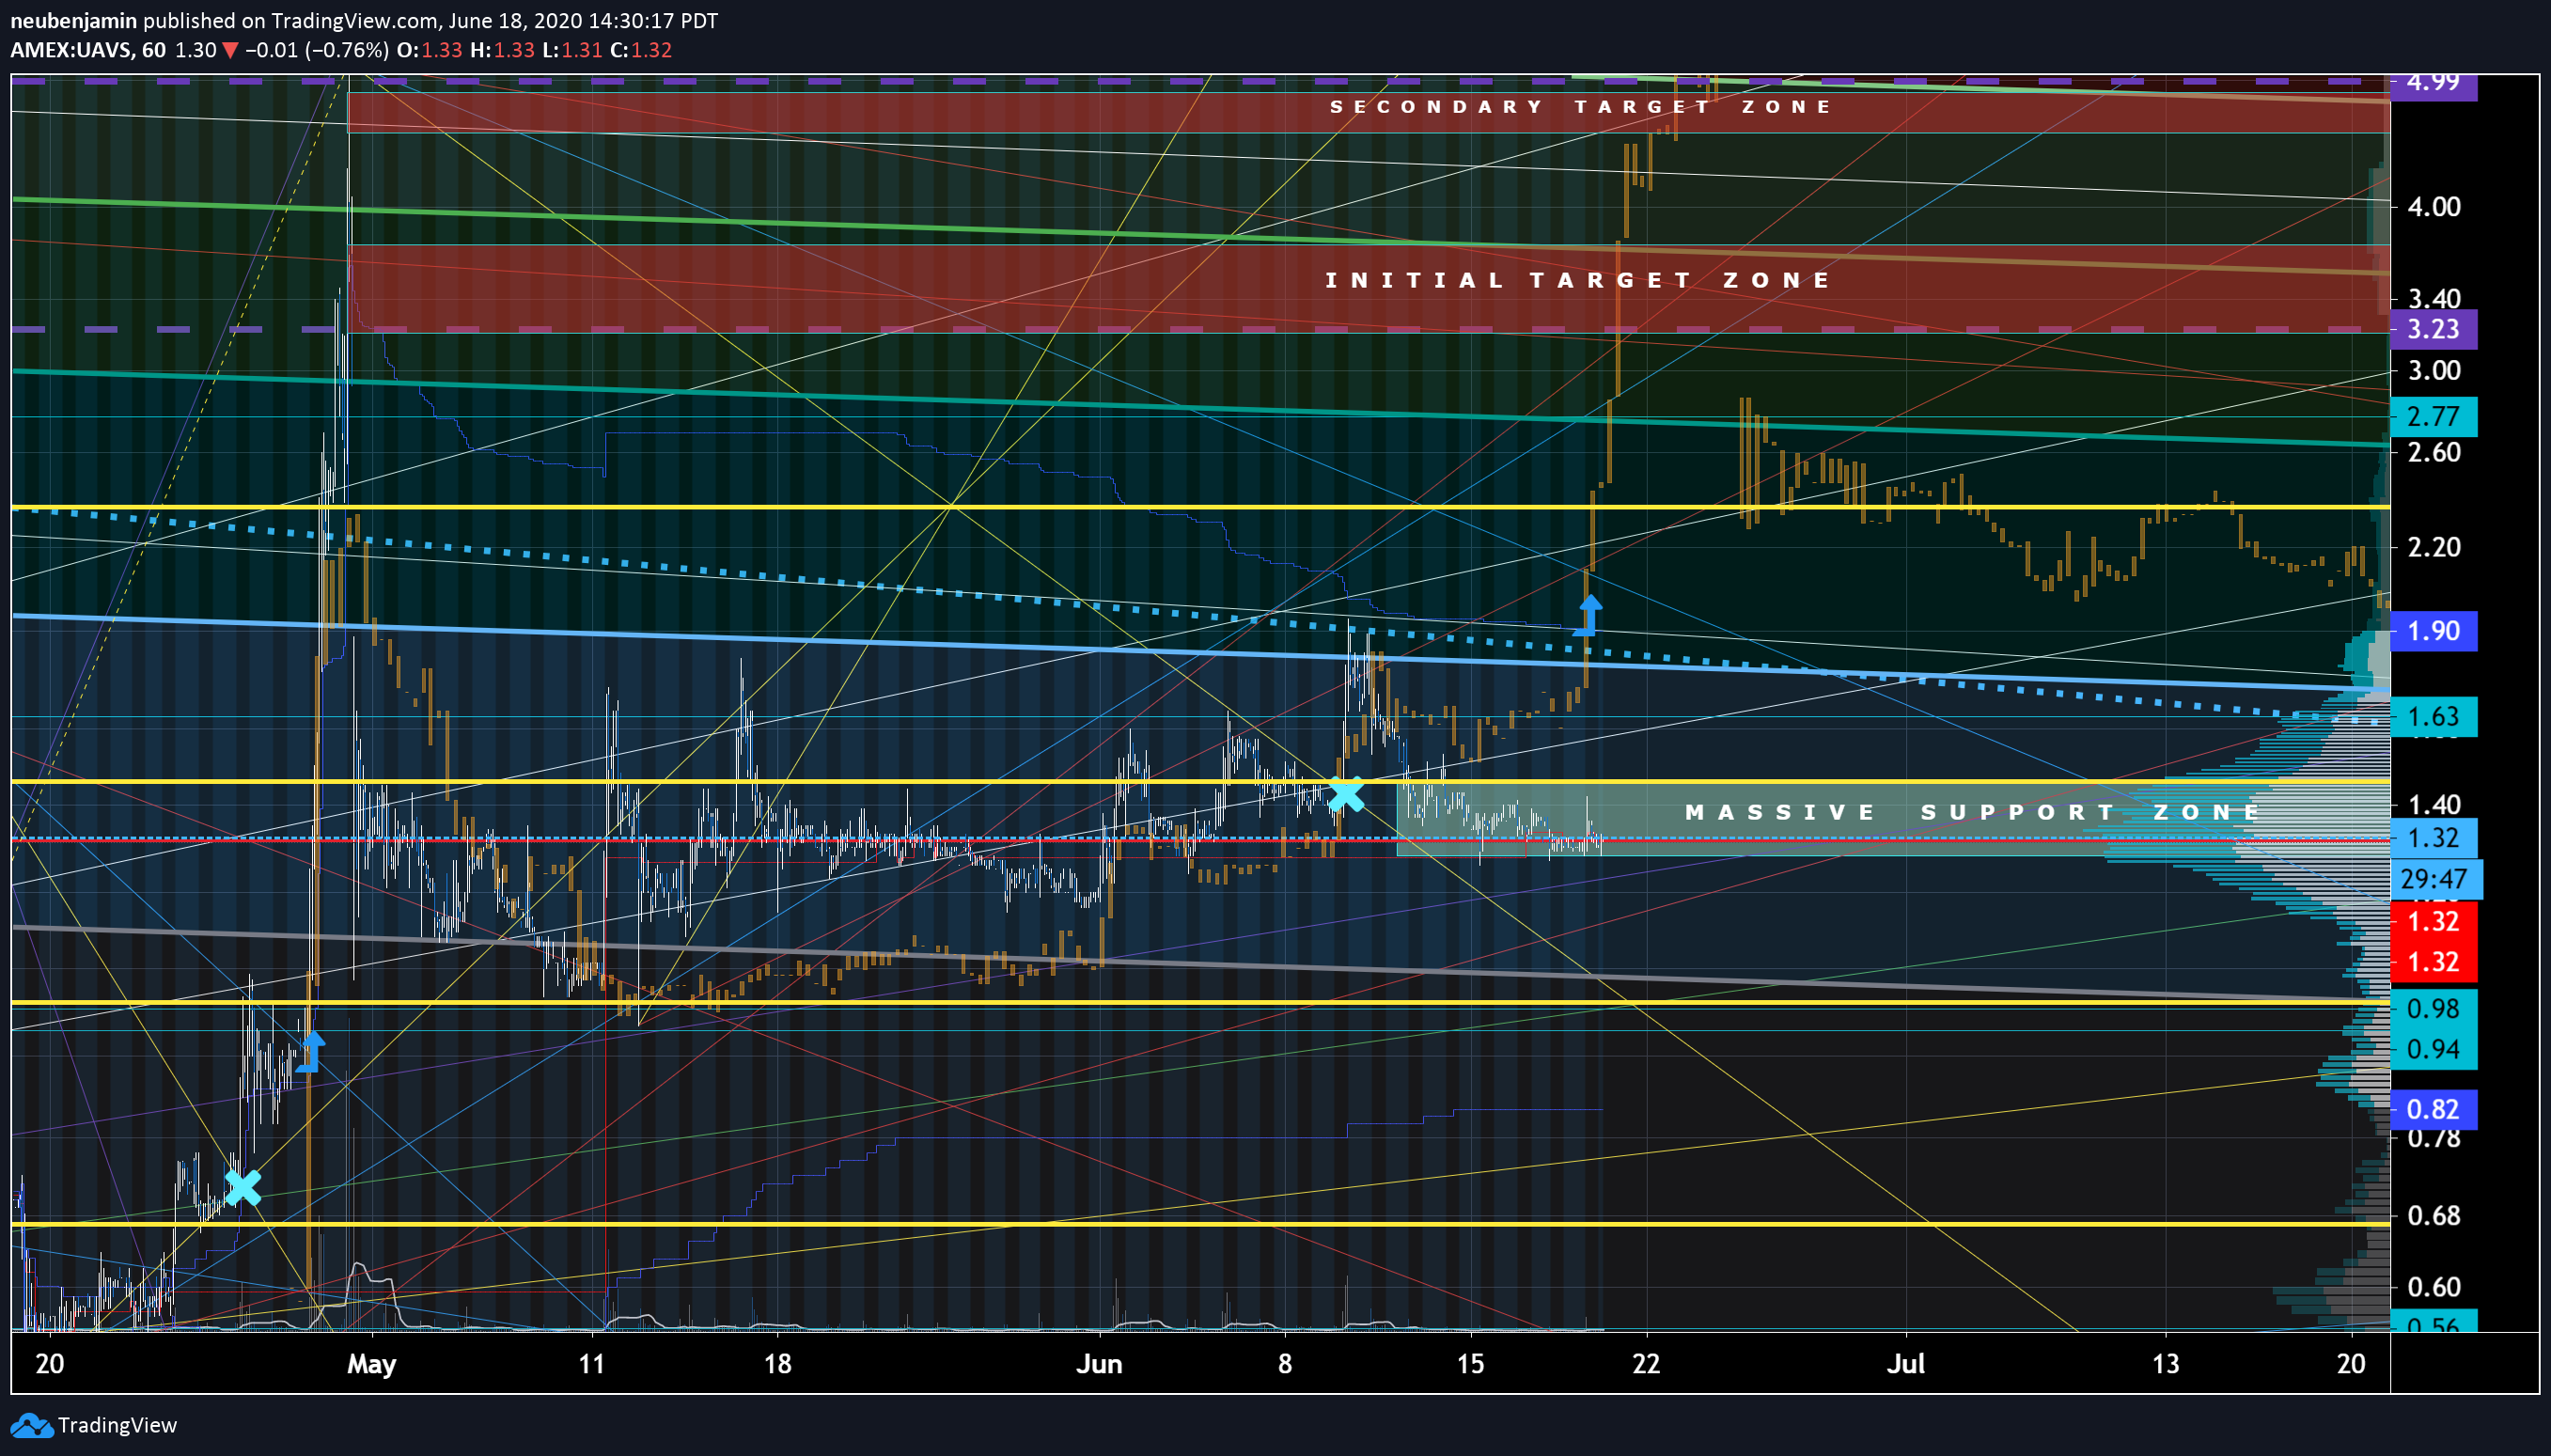Click the 0.68 price axis tick

(x=2434, y=1215)
